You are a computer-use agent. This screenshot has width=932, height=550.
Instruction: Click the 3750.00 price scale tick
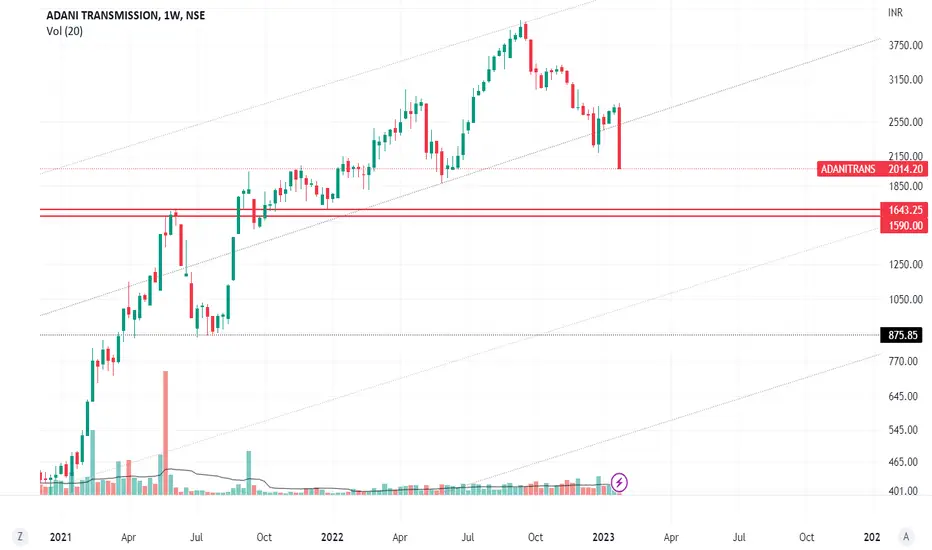pyautogui.click(x=906, y=46)
